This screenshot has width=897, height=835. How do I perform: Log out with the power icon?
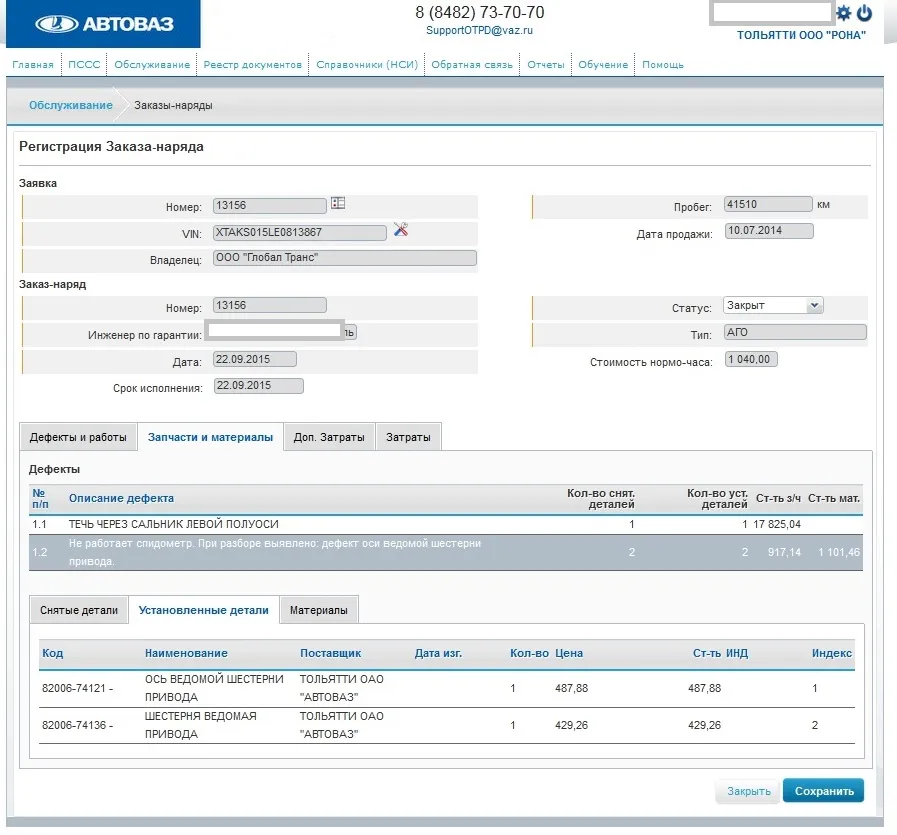(864, 13)
